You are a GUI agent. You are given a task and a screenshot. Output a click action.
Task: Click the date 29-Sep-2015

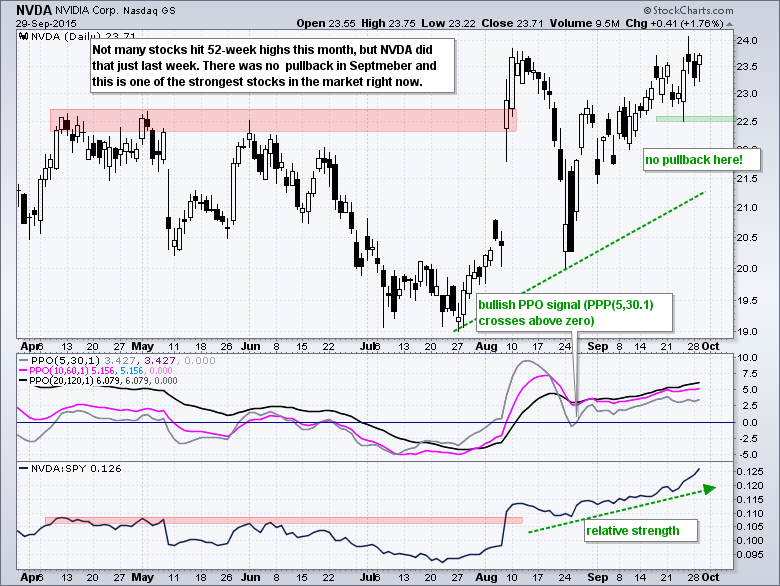pyautogui.click(x=46, y=23)
